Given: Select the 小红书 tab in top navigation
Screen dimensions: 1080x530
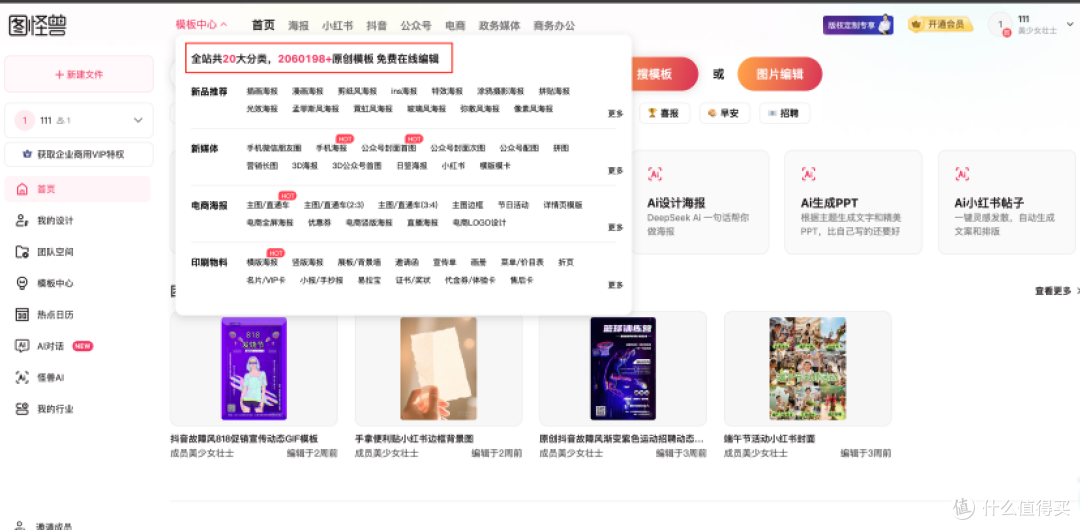Looking at the screenshot, I should click(x=338, y=26).
